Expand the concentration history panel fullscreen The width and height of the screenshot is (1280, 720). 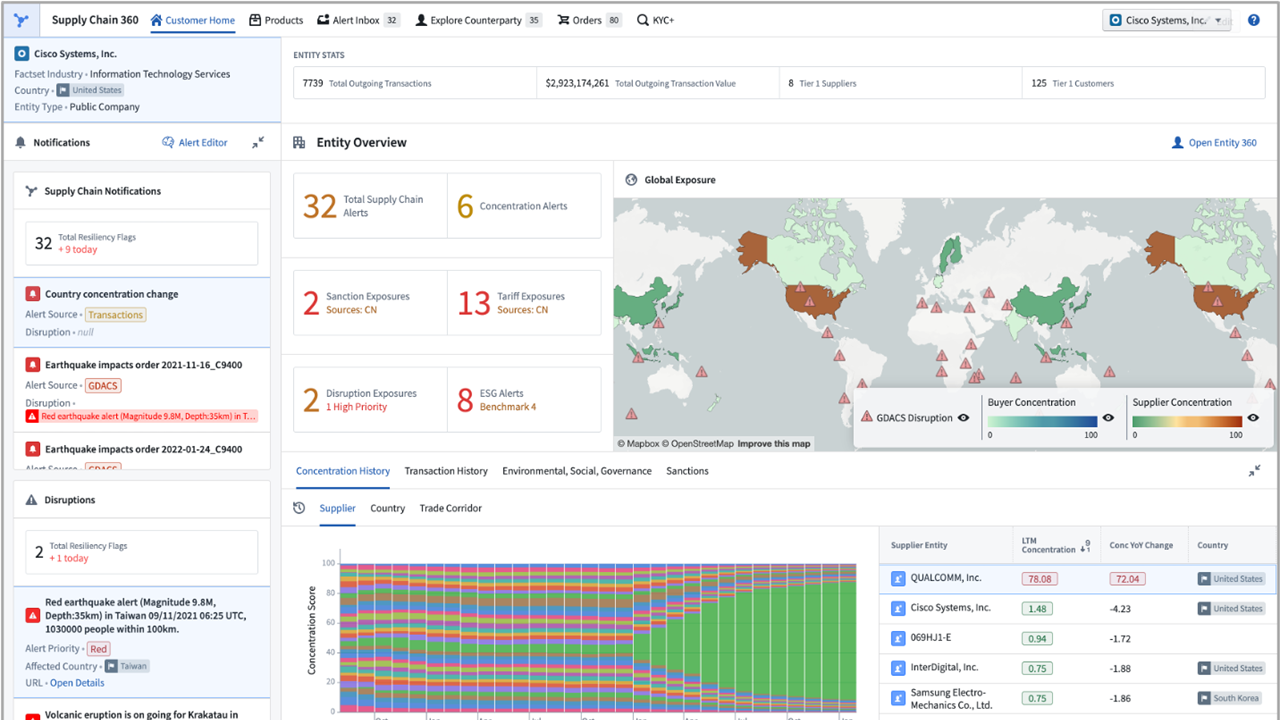[x=1255, y=471]
